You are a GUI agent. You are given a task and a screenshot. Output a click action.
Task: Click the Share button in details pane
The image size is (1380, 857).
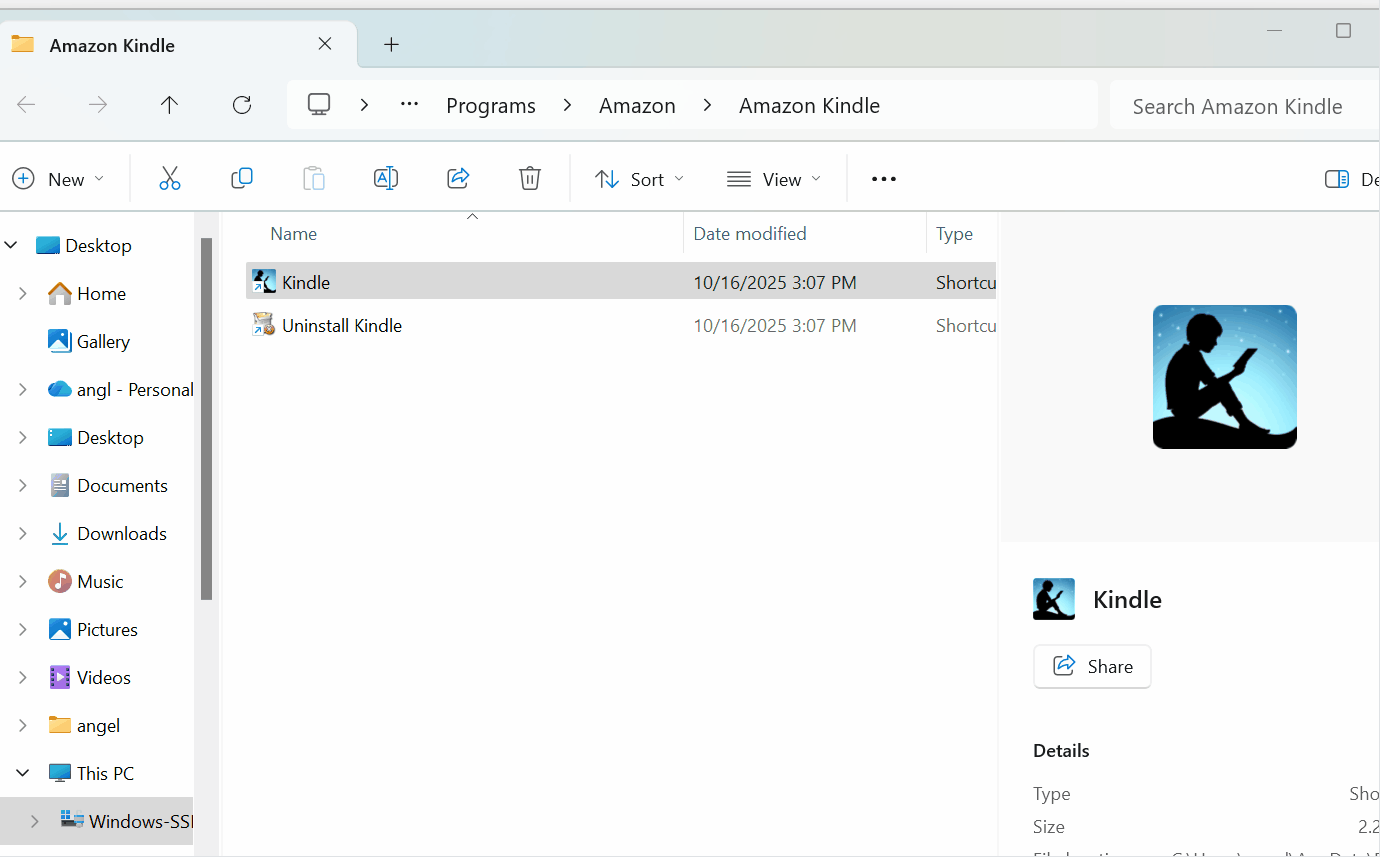pos(1092,666)
